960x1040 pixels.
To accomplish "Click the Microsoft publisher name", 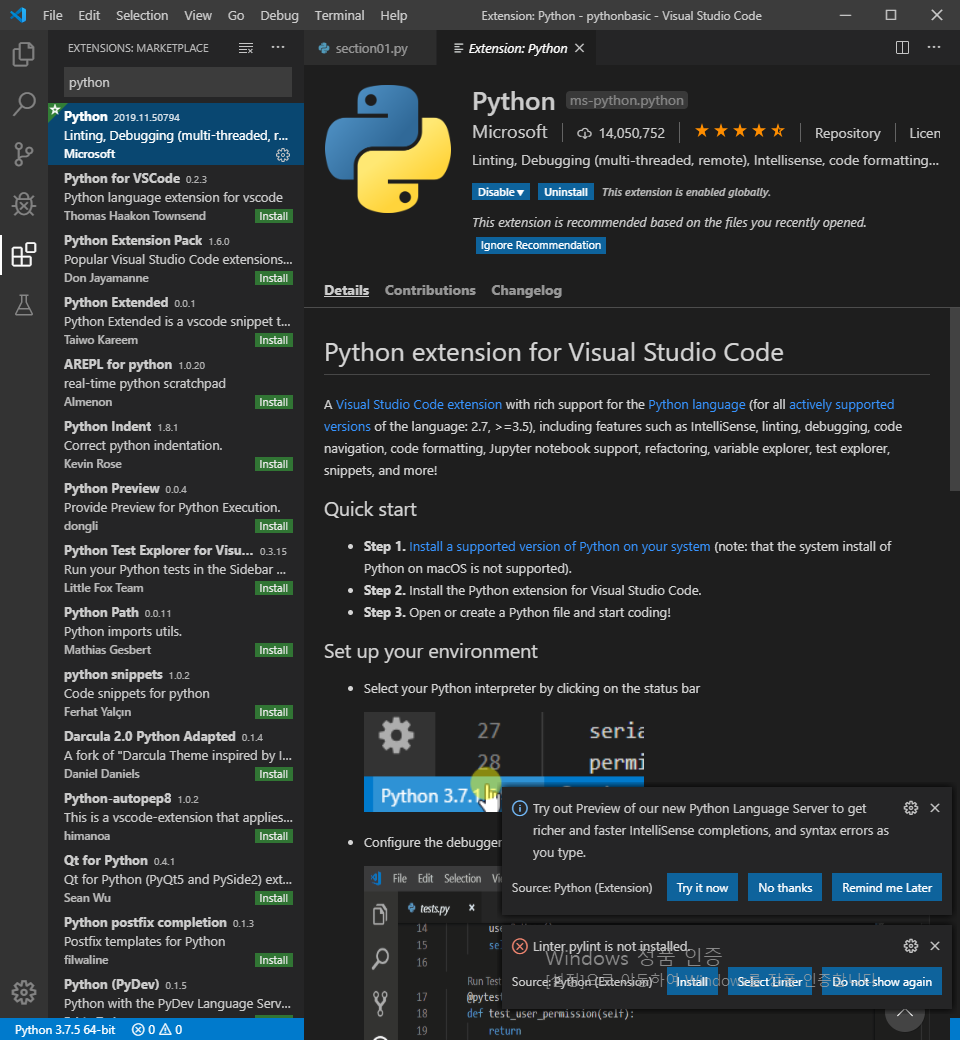I will [x=510, y=132].
